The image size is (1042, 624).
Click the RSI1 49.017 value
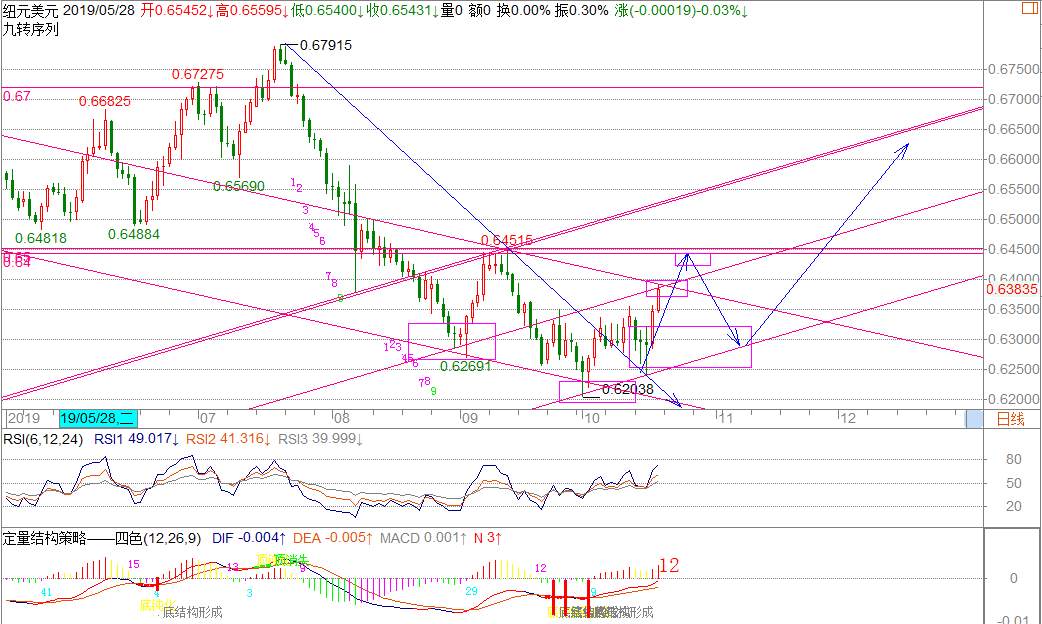click(x=136, y=439)
